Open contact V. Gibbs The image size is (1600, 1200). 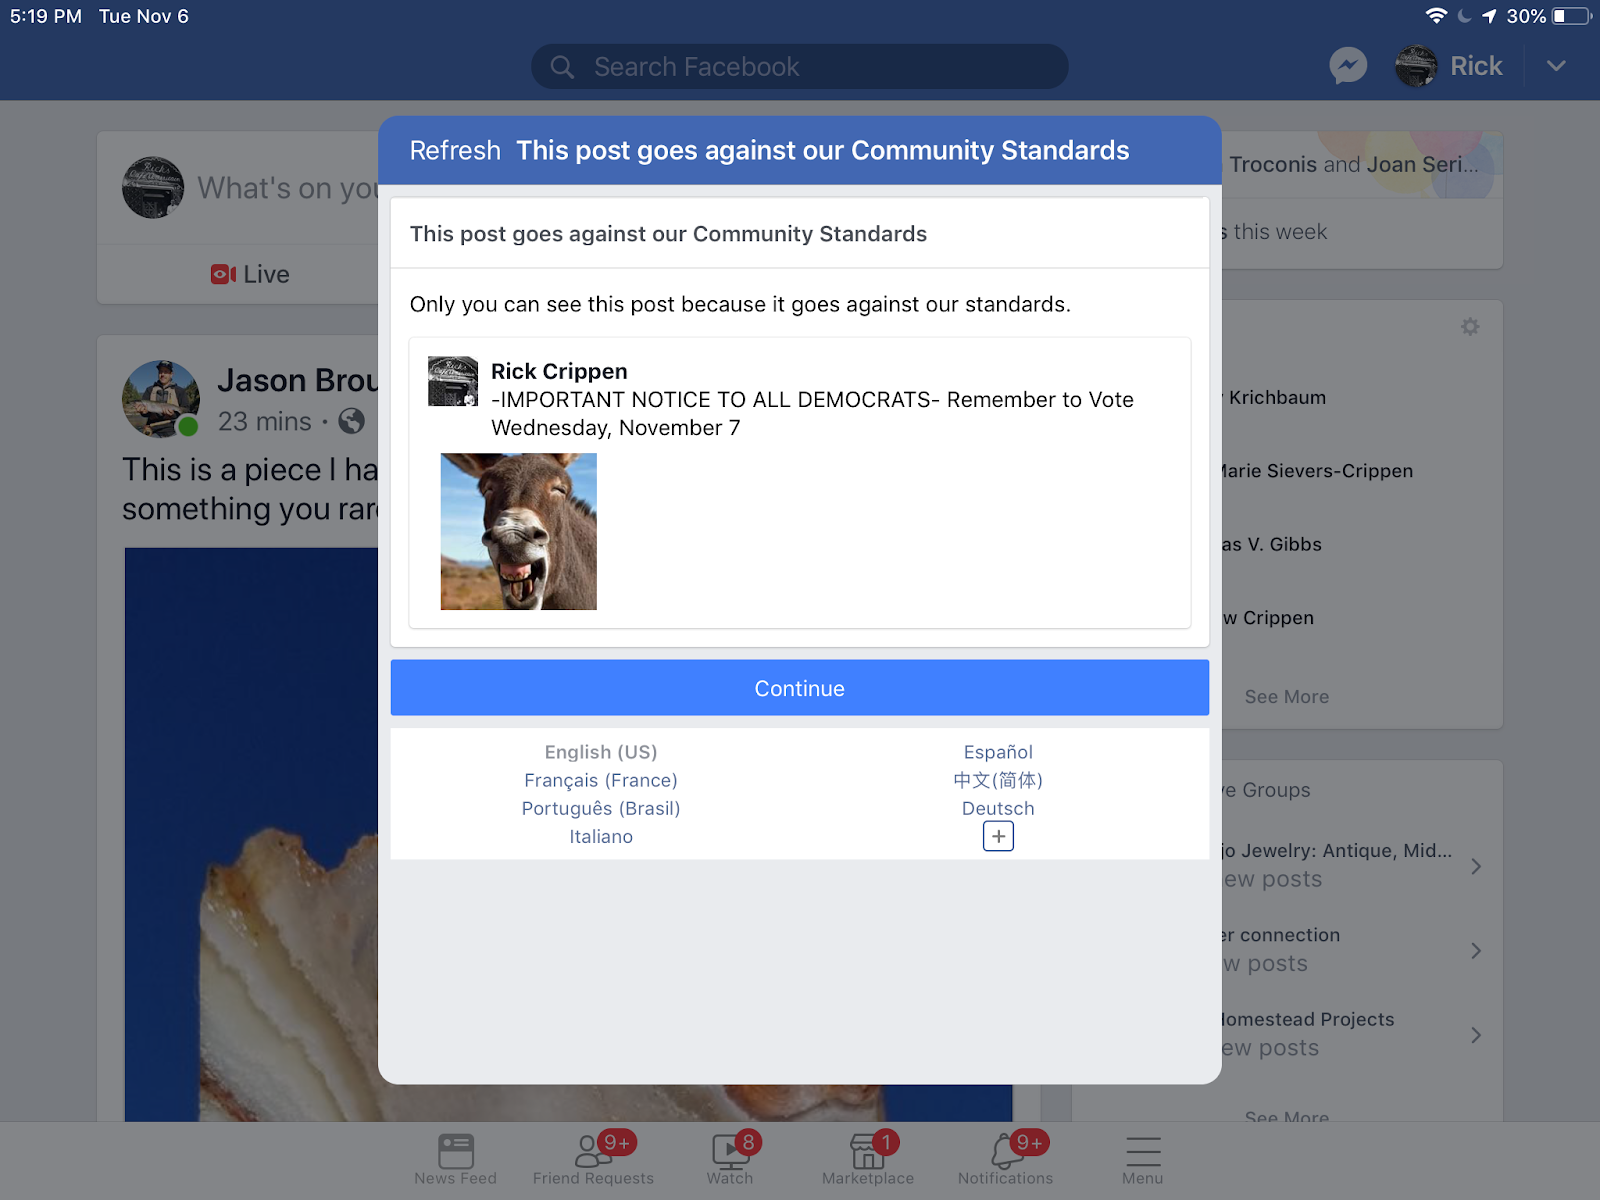(1272, 545)
